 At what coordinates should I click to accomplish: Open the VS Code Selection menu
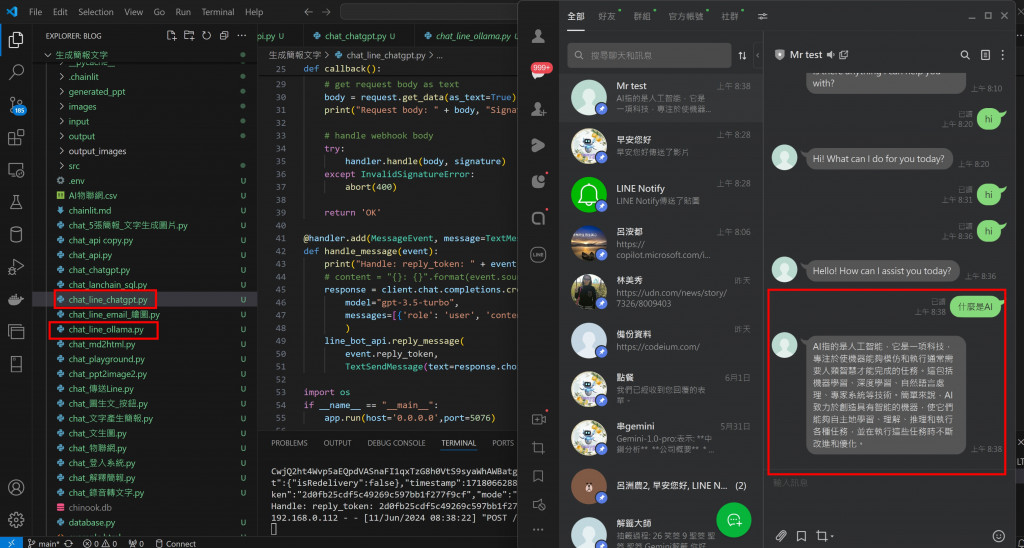(95, 12)
